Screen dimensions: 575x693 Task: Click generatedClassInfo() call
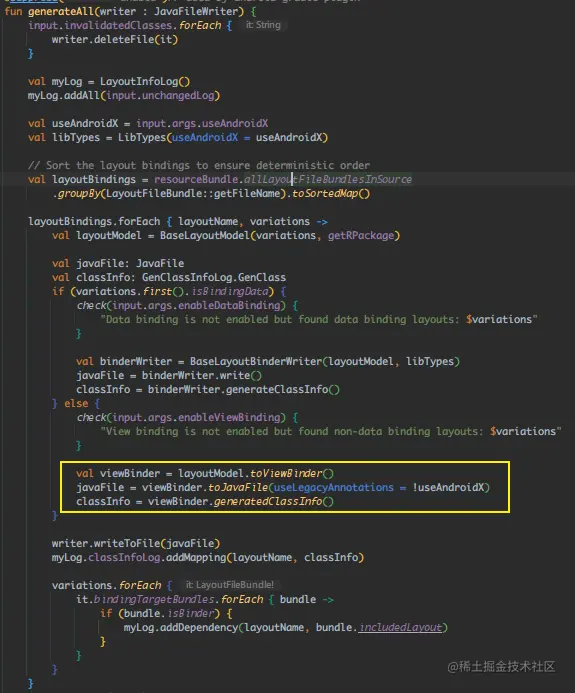click(x=274, y=502)
